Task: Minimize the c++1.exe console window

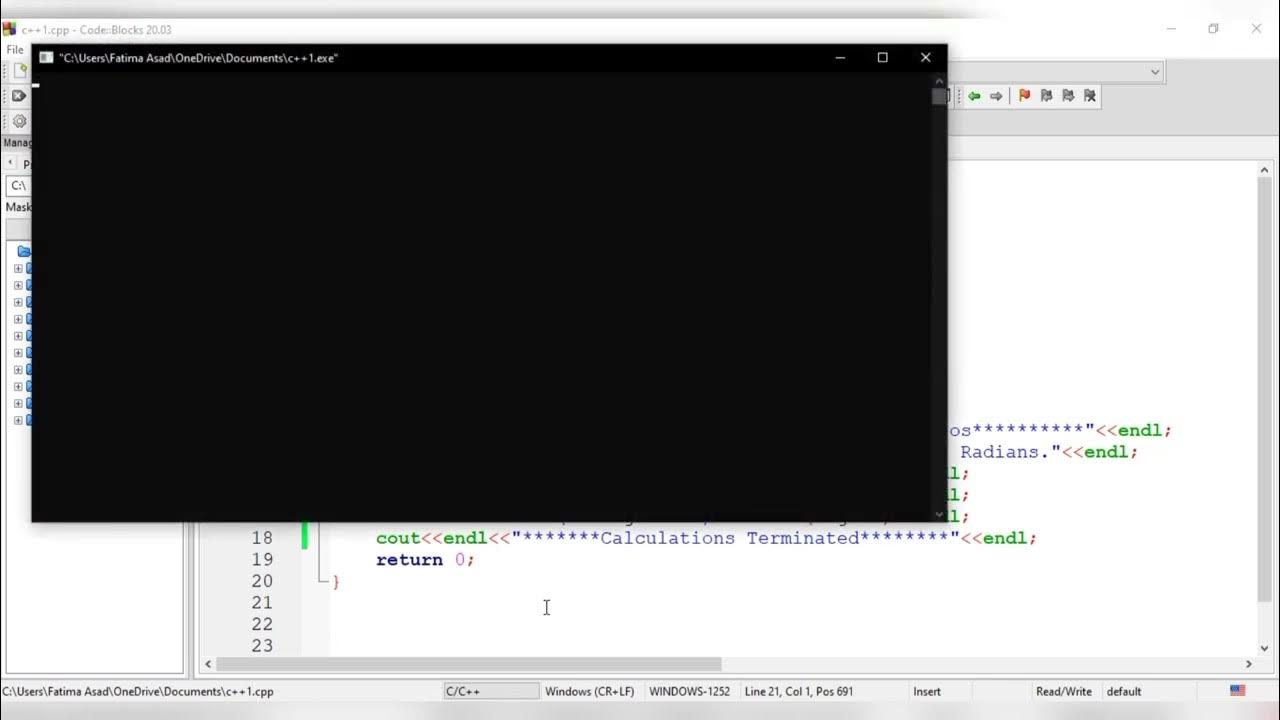Action: click(839, 58)
